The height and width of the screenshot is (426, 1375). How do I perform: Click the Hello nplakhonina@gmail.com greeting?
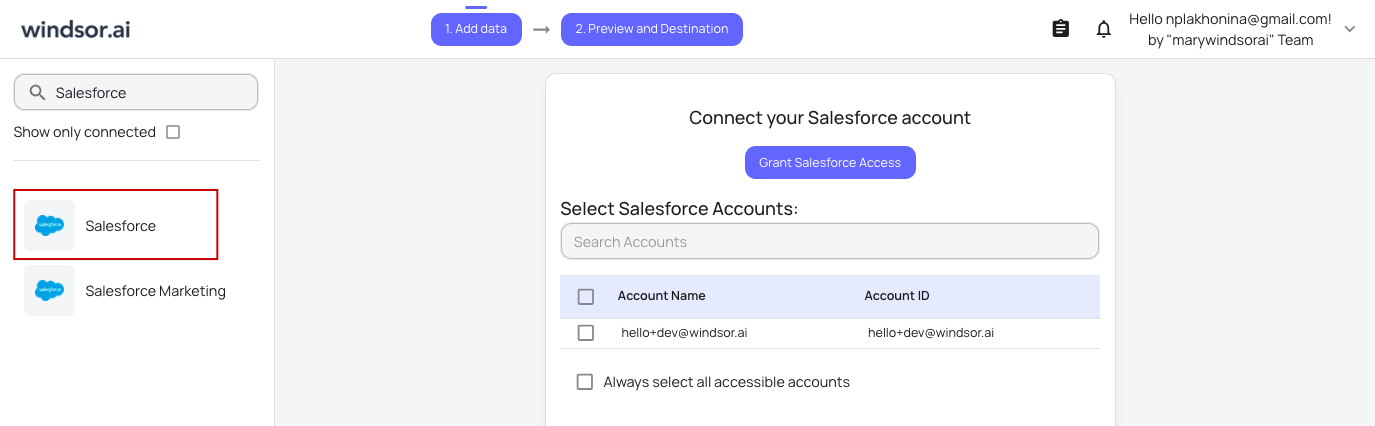(1230, 19)
